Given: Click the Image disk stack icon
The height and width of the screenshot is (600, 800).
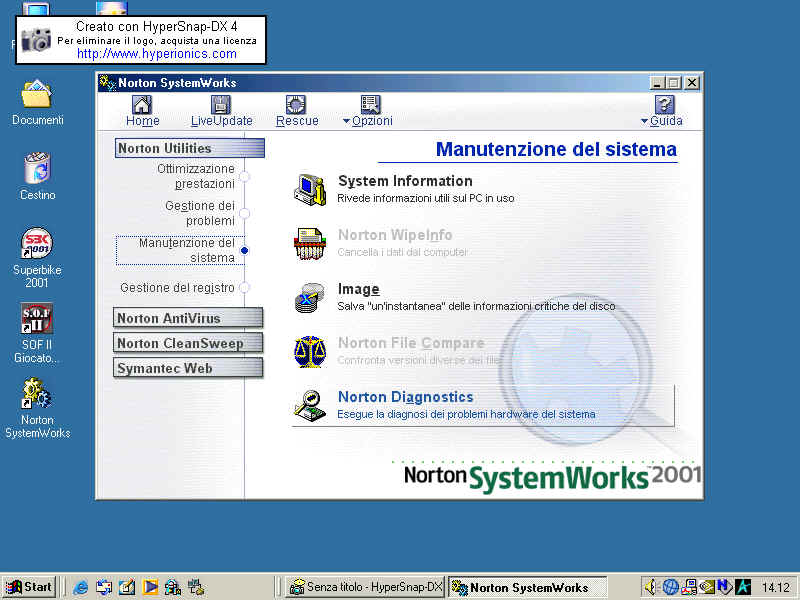Looking at the screenshot, I should [x=310, y=298].
